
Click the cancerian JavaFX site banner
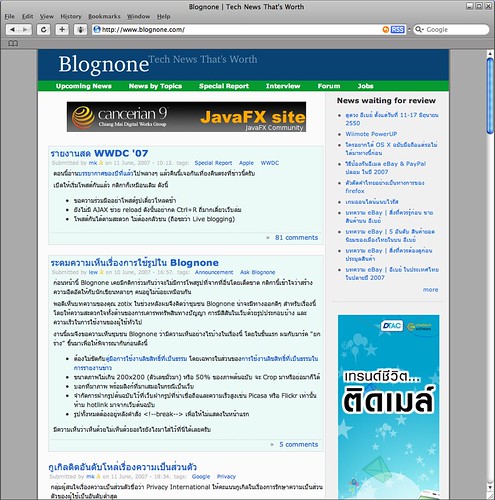click(186, 117)
